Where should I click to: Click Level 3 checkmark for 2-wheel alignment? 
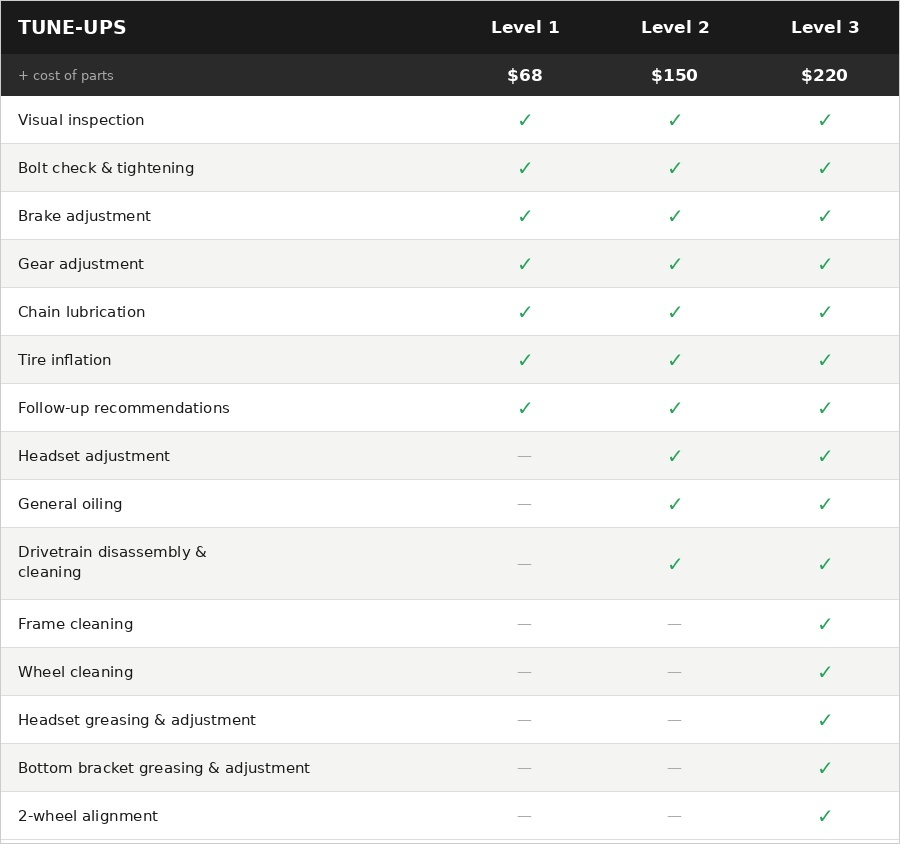pos(825,816)
